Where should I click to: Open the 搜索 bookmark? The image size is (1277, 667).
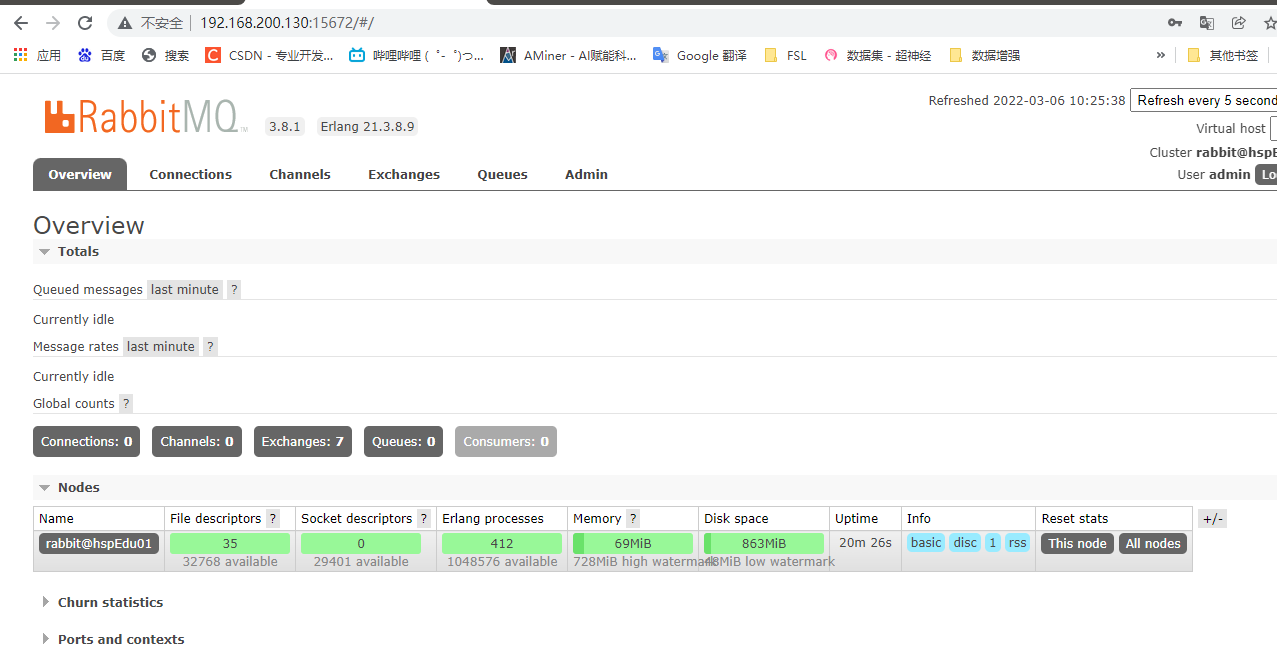click(165, 55)
